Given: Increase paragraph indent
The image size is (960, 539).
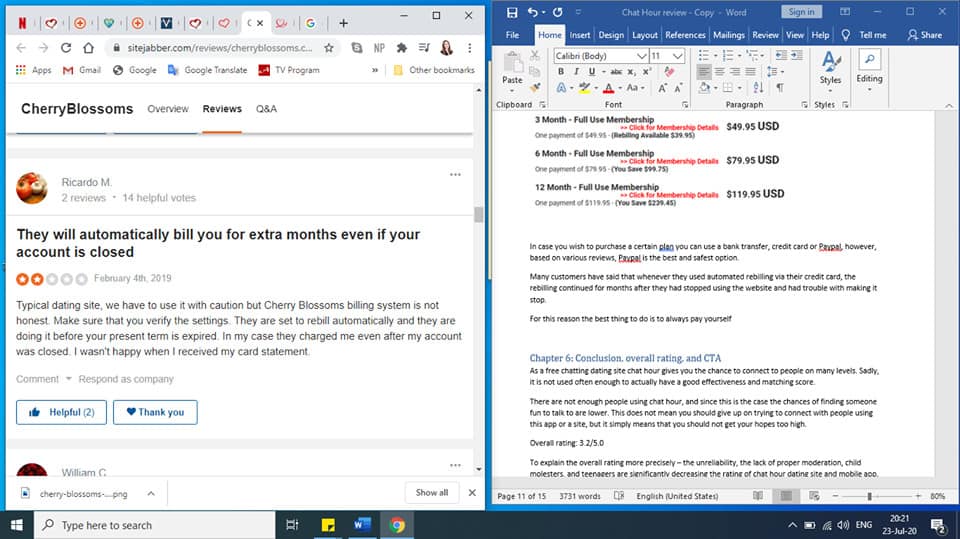Looking at the screenshot, I should (x=797, y=56).
